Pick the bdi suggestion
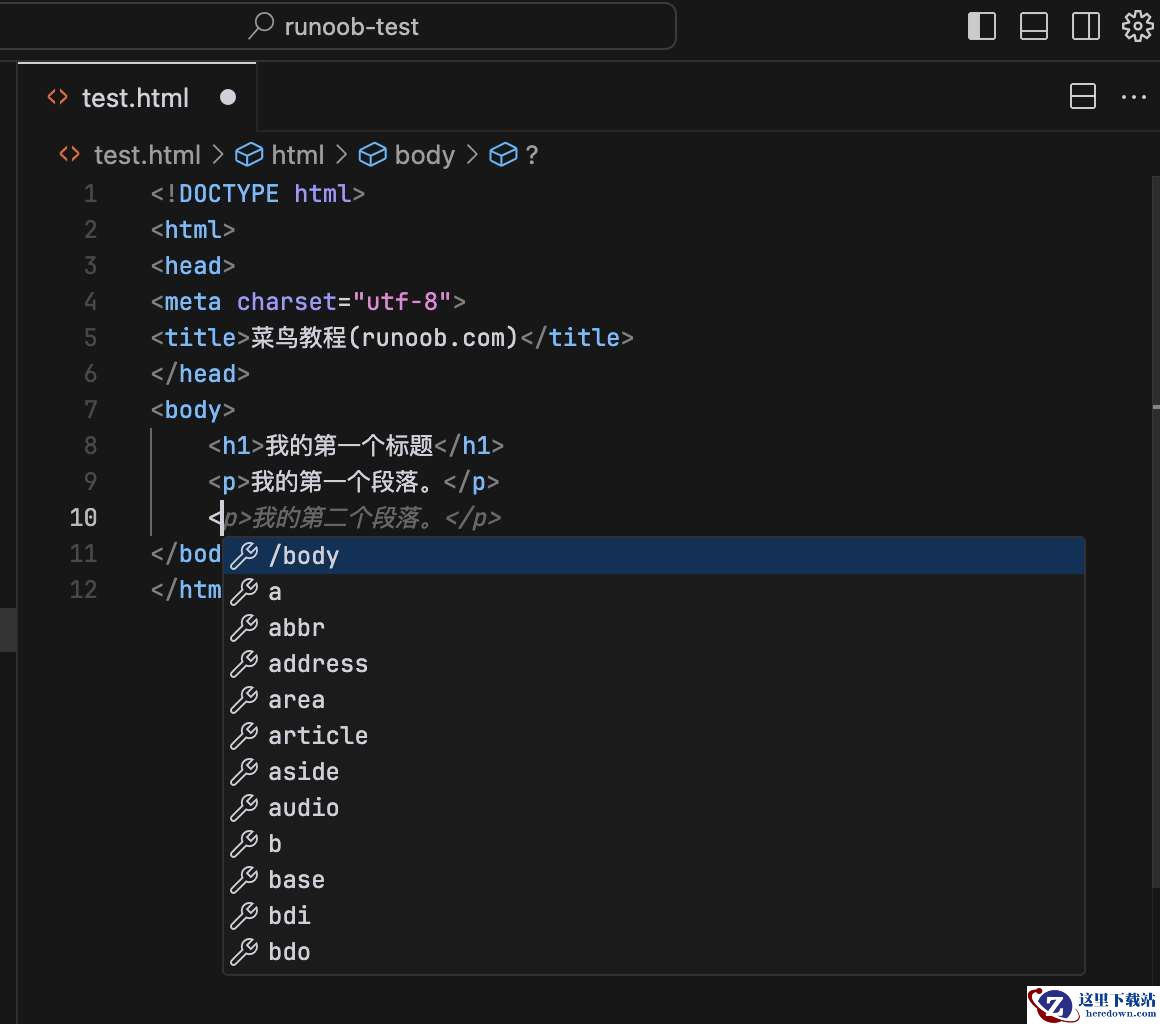Screen dimensions: 1160x1024 pyautogui.click(x=654, y=916)
